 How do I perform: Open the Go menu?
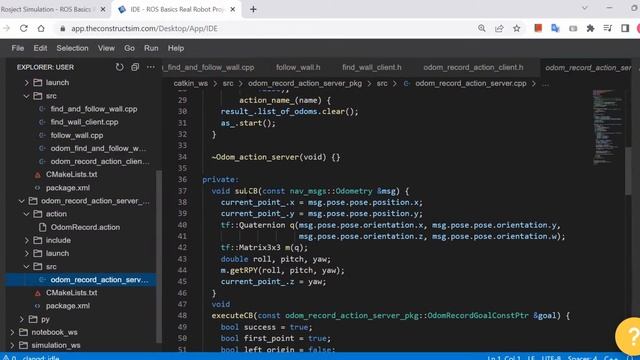coord(129,48)
